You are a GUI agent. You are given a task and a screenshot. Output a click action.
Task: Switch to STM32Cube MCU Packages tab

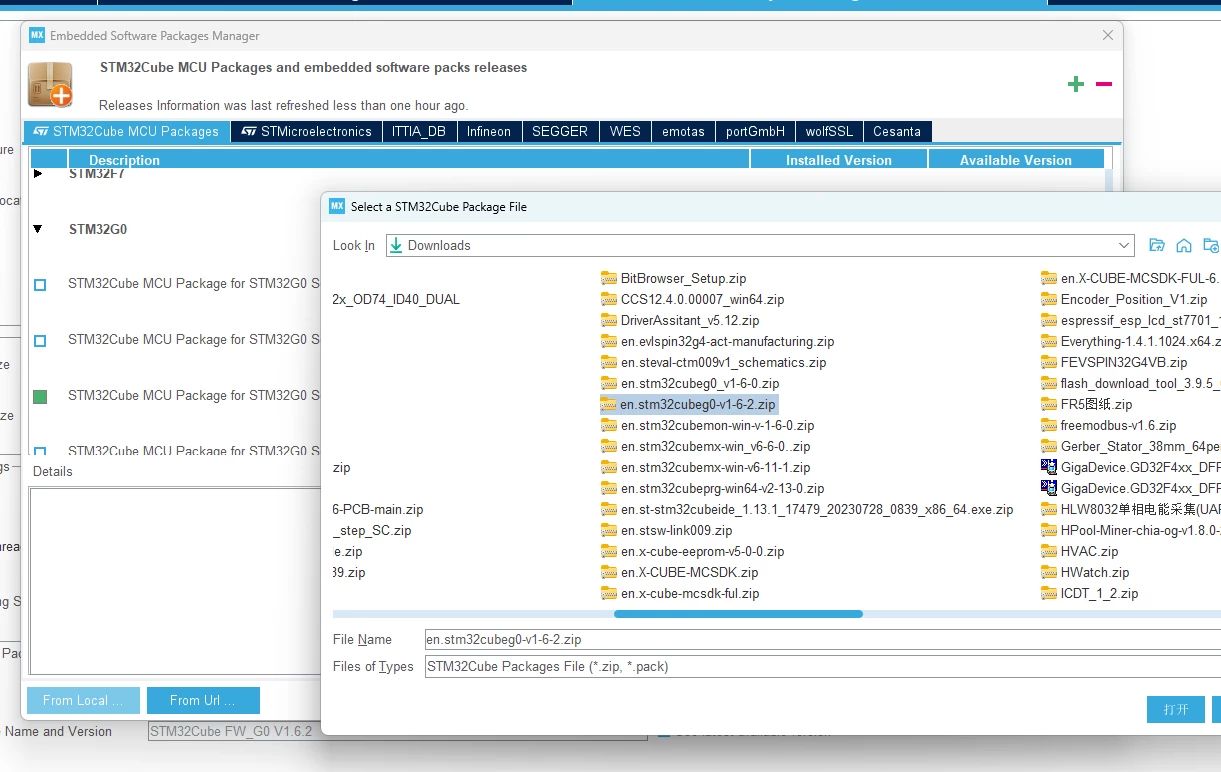[x=126, y=131]
